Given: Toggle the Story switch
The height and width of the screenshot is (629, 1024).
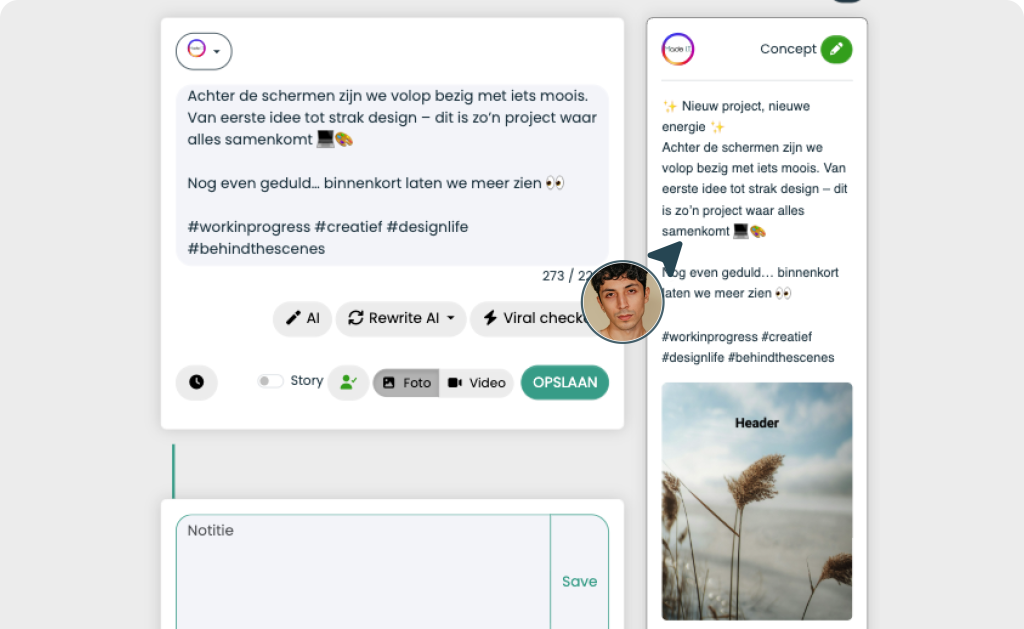Looking at the screenshot, I should point(270,381).
